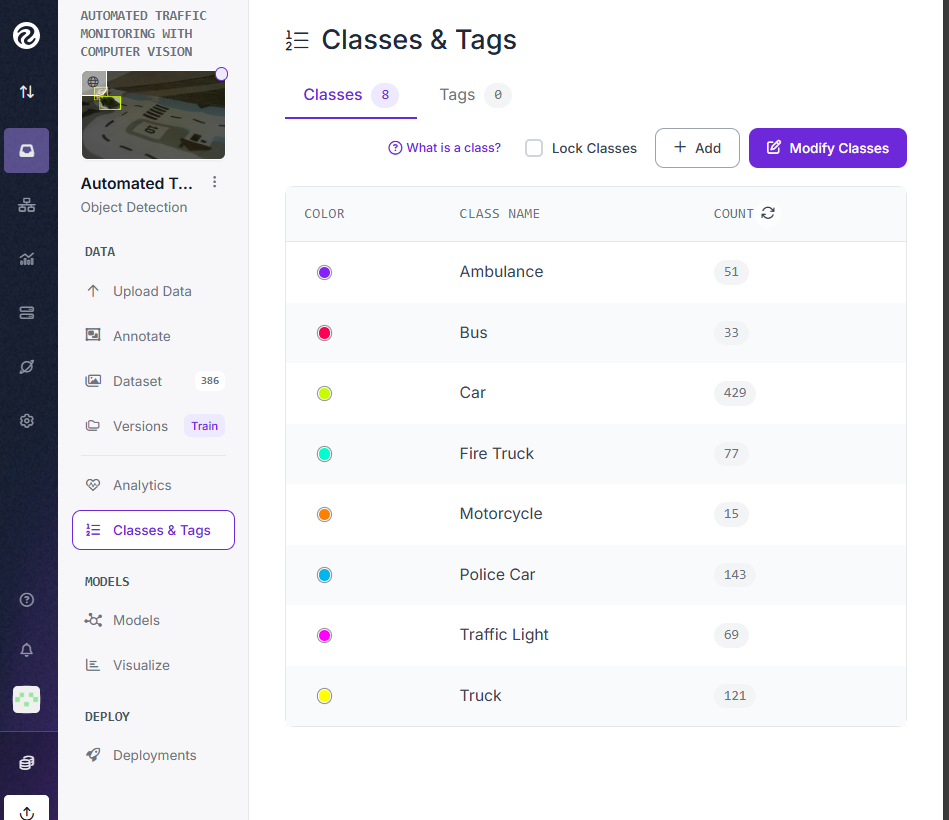Click the Traffic Light class name
949x820 pixels.
pos(504,635)
